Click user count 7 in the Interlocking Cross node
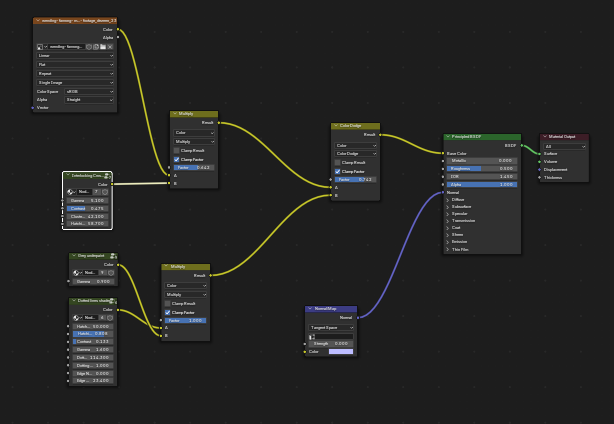The height and width of the screenshot is (424, 614). (96, 192)
